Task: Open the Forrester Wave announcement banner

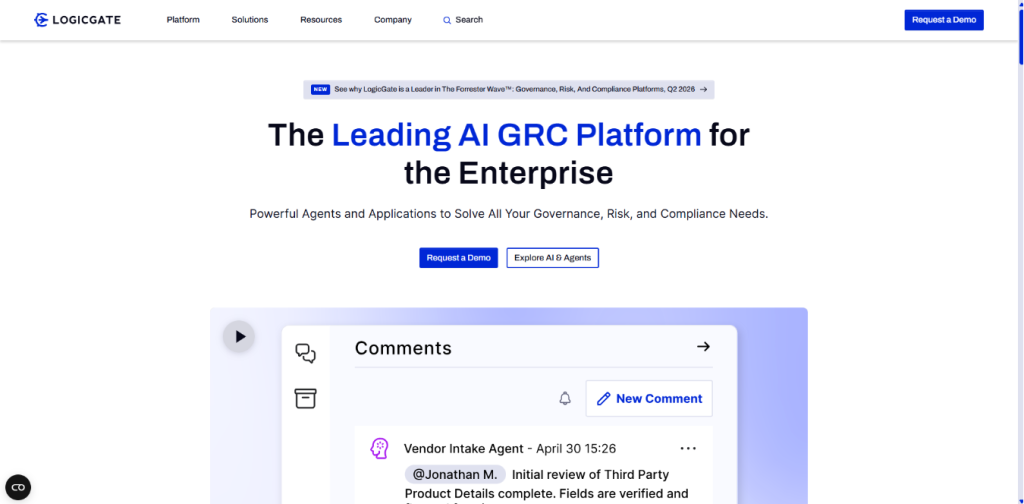Action: 509,89
